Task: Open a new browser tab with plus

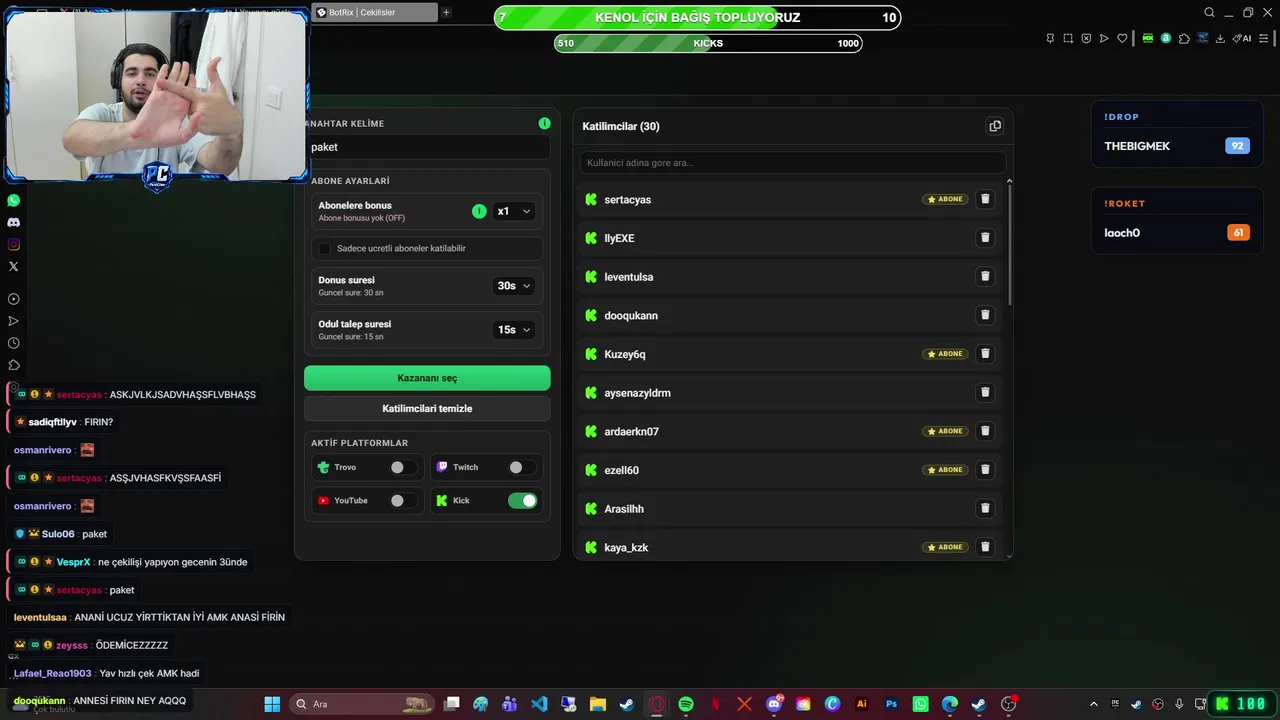Action: point(446,12)
